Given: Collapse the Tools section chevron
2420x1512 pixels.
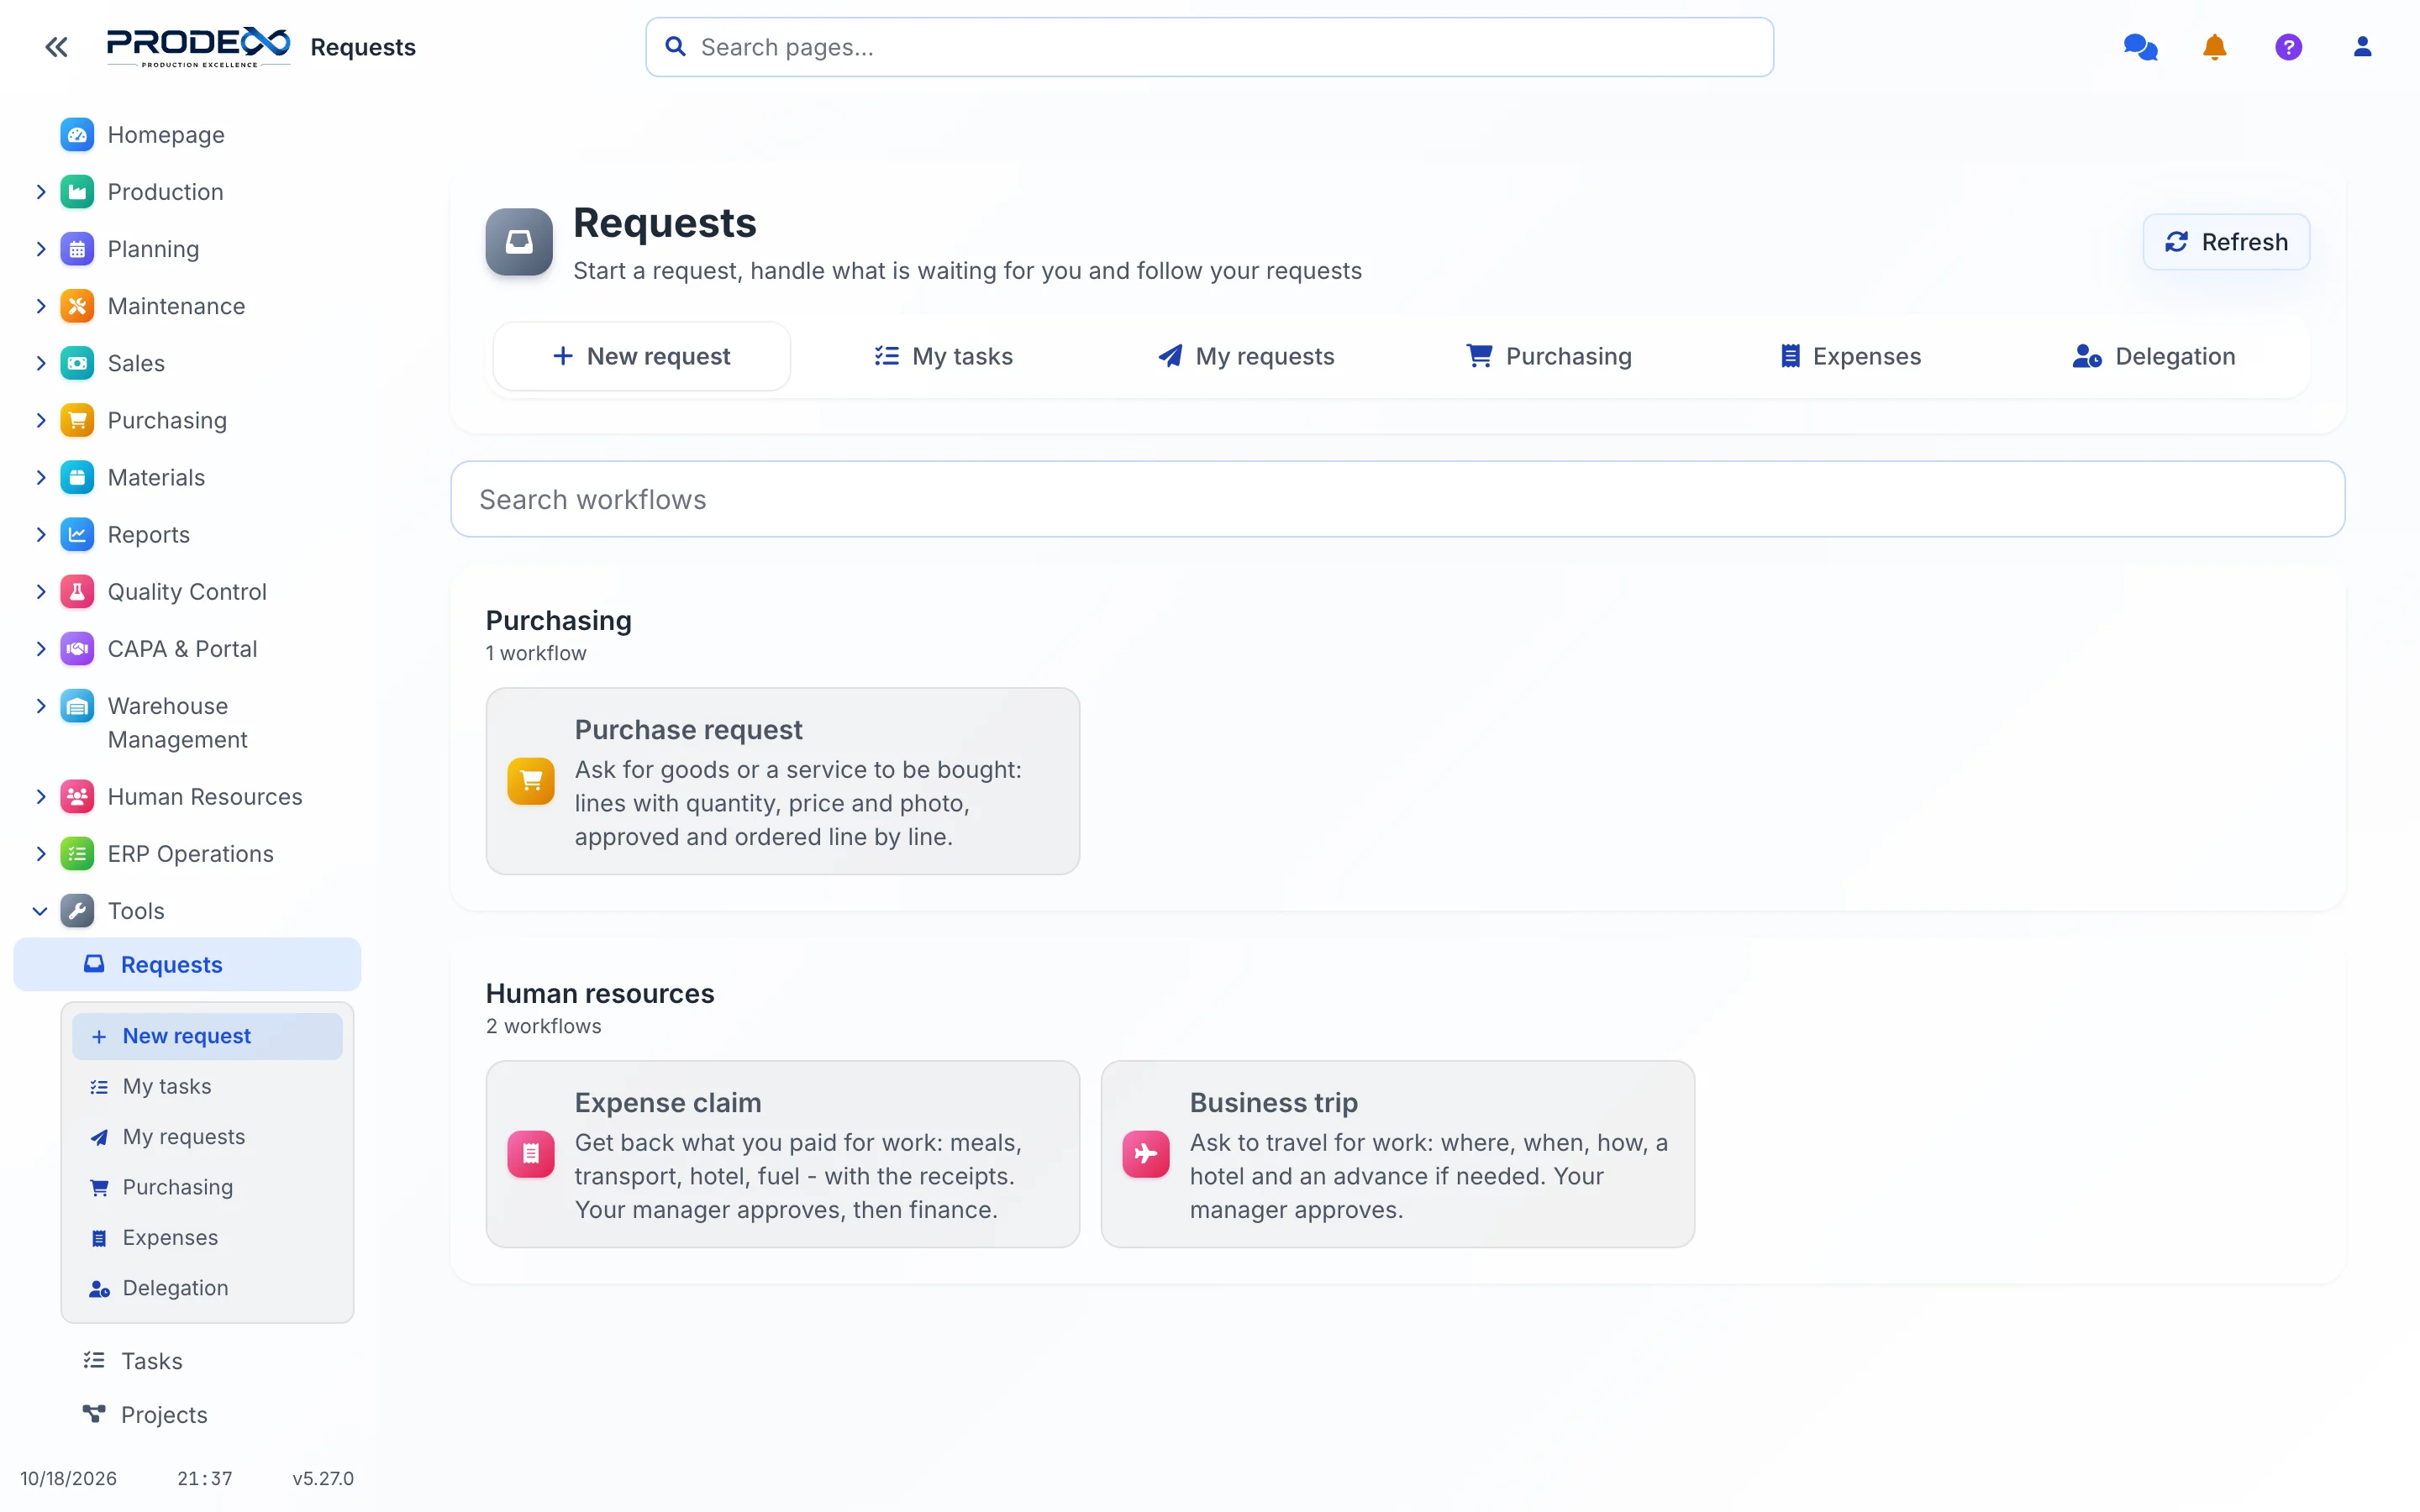Looking at the screenshot, I should (40, 911).
